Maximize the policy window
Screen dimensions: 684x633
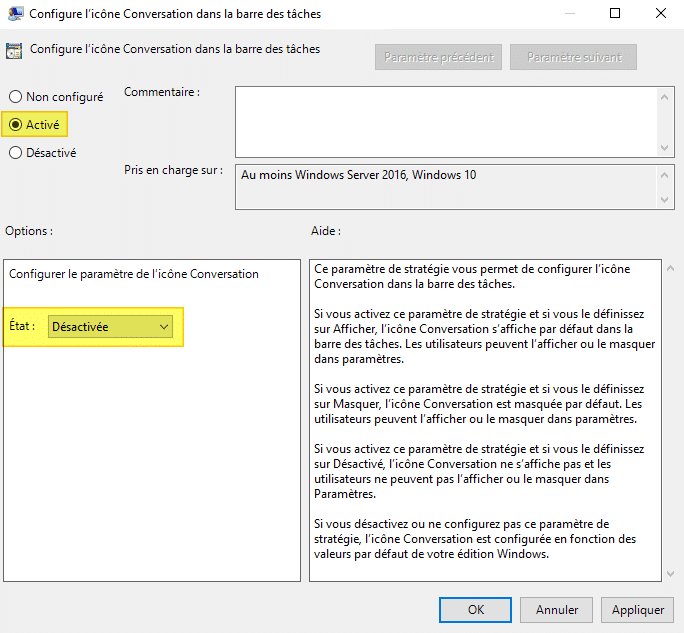pos(615,14)
